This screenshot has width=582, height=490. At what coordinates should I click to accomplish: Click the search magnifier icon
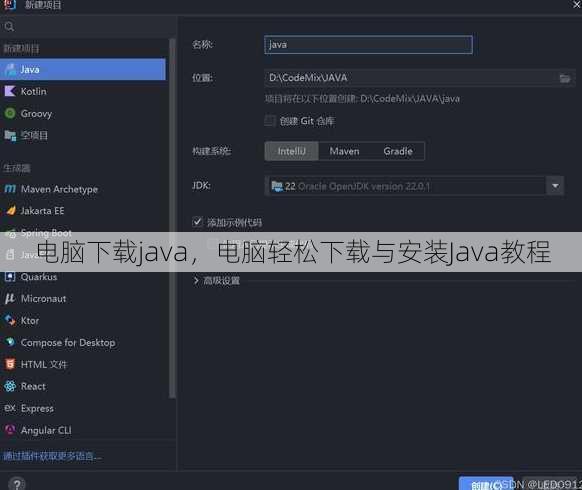pyautogui.click(x=9, y=26)
